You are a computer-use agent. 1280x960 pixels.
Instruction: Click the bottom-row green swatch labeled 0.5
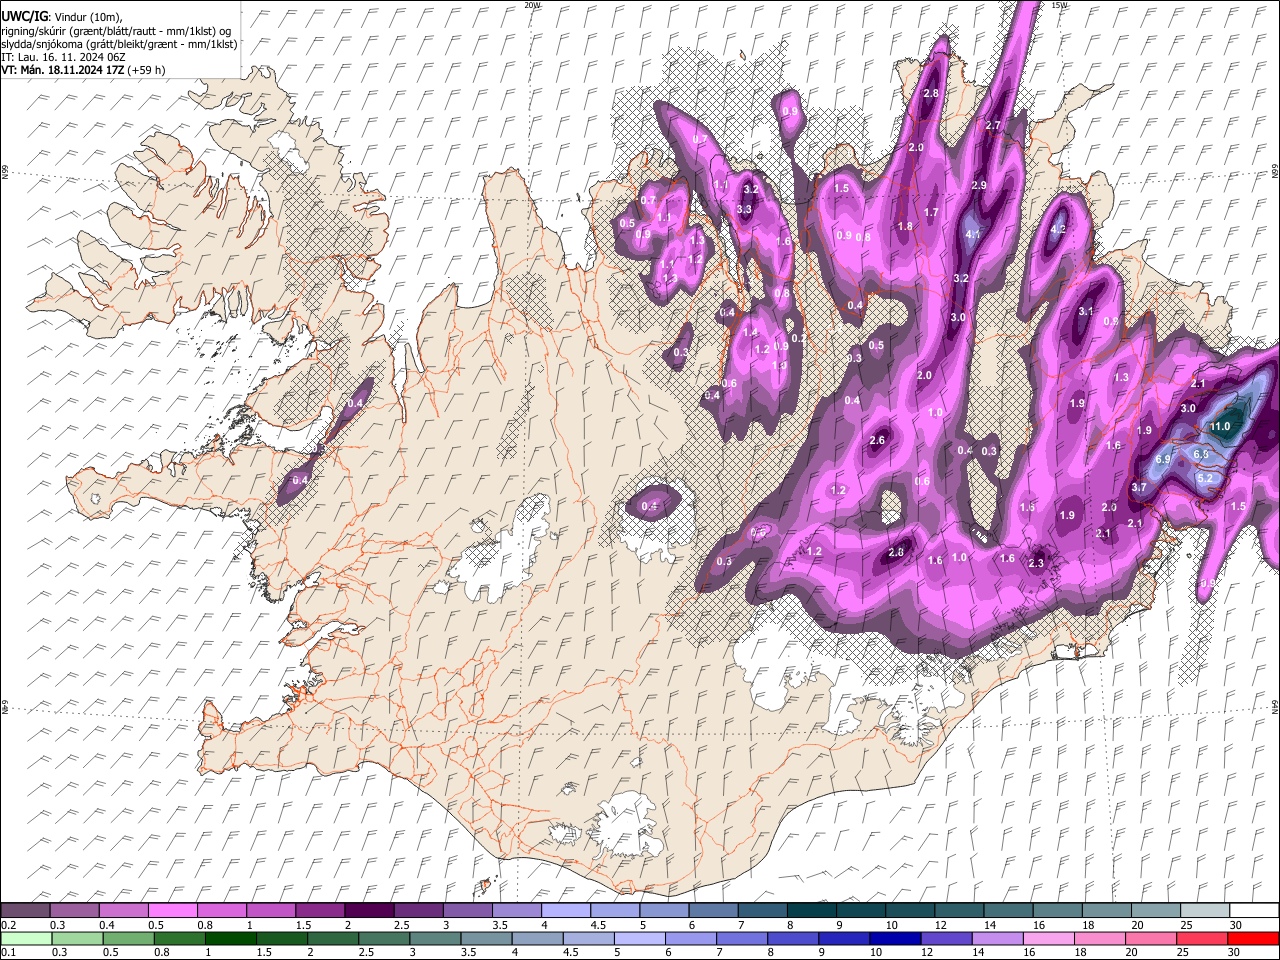pyautogui.click(x=128, y=938)
